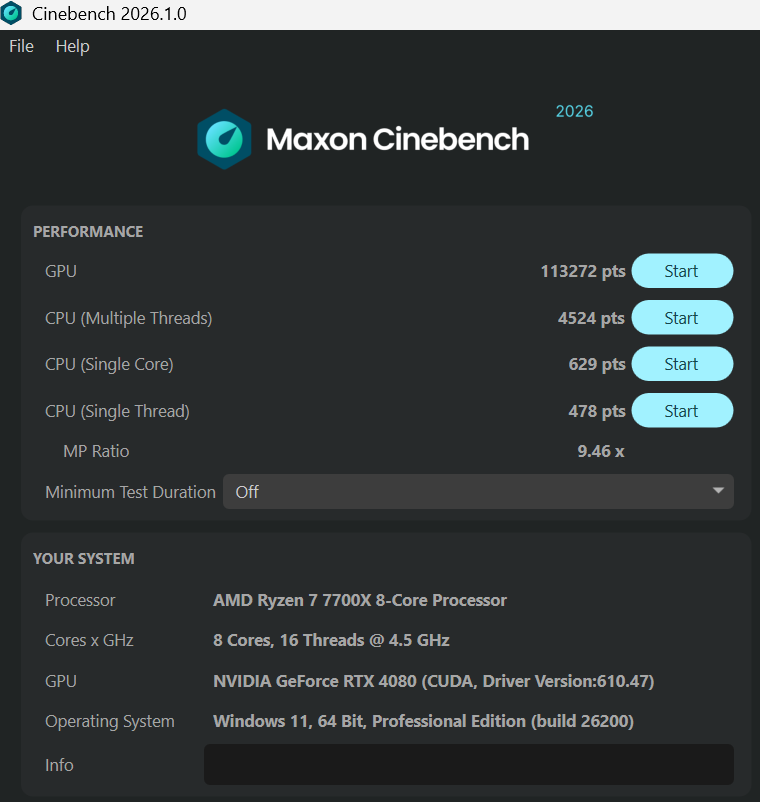760x802 pixels.
Task: Open the Minimum Test Duration dropdown showing Off
Action: pos(478,492)
